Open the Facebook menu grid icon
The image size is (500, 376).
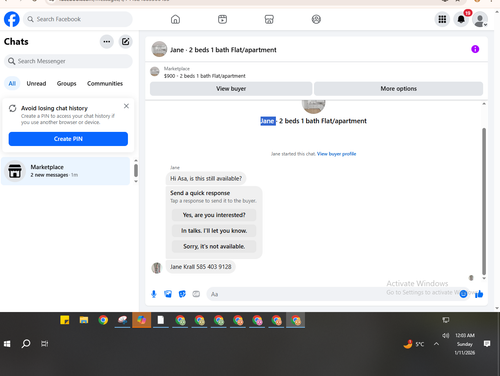coord(442,19)
